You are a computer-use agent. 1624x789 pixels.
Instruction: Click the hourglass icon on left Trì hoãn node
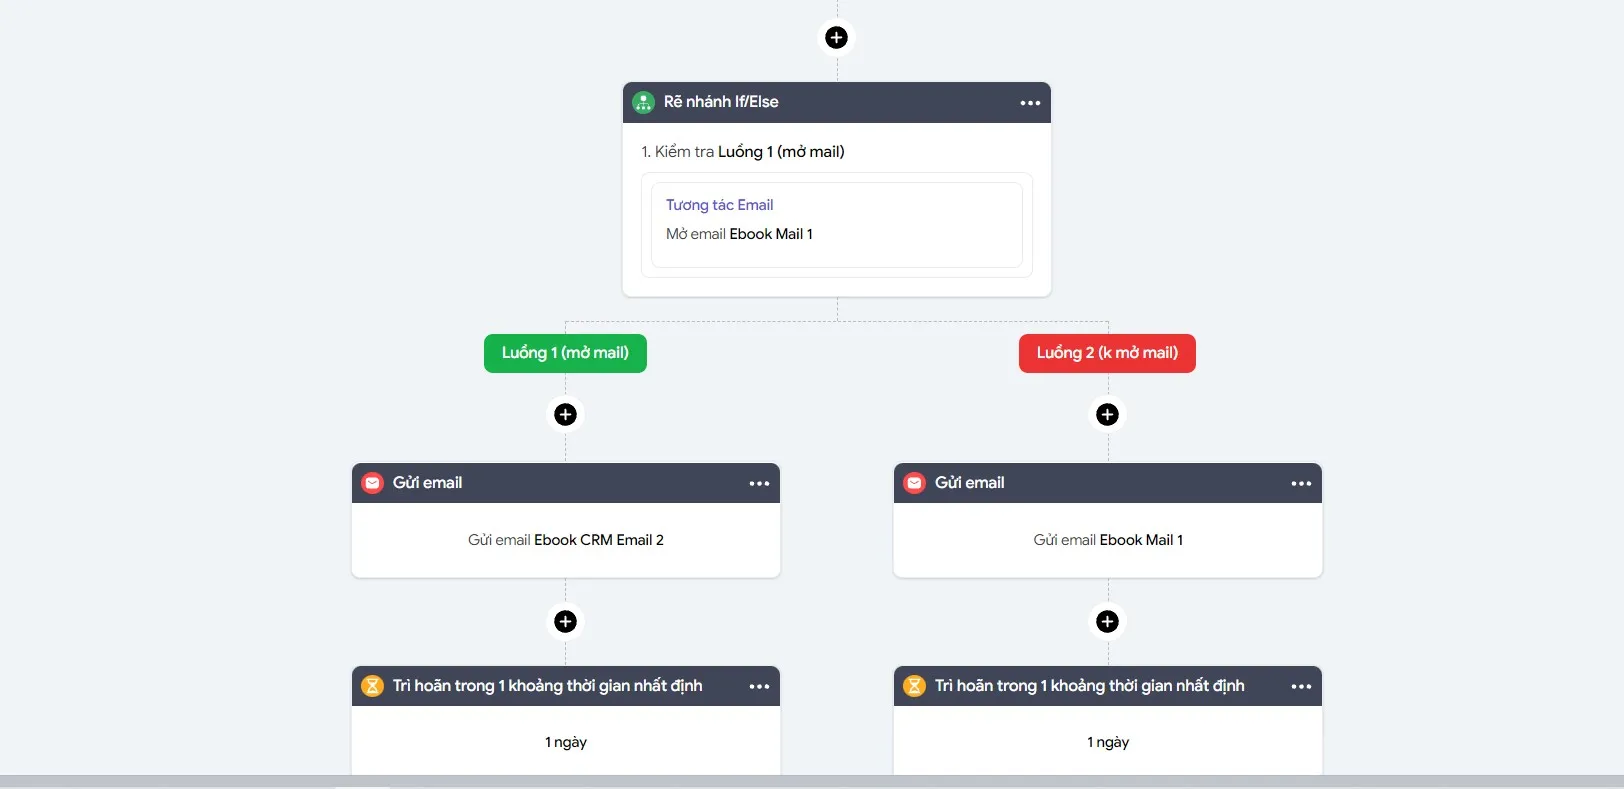[x=372, y=686]
